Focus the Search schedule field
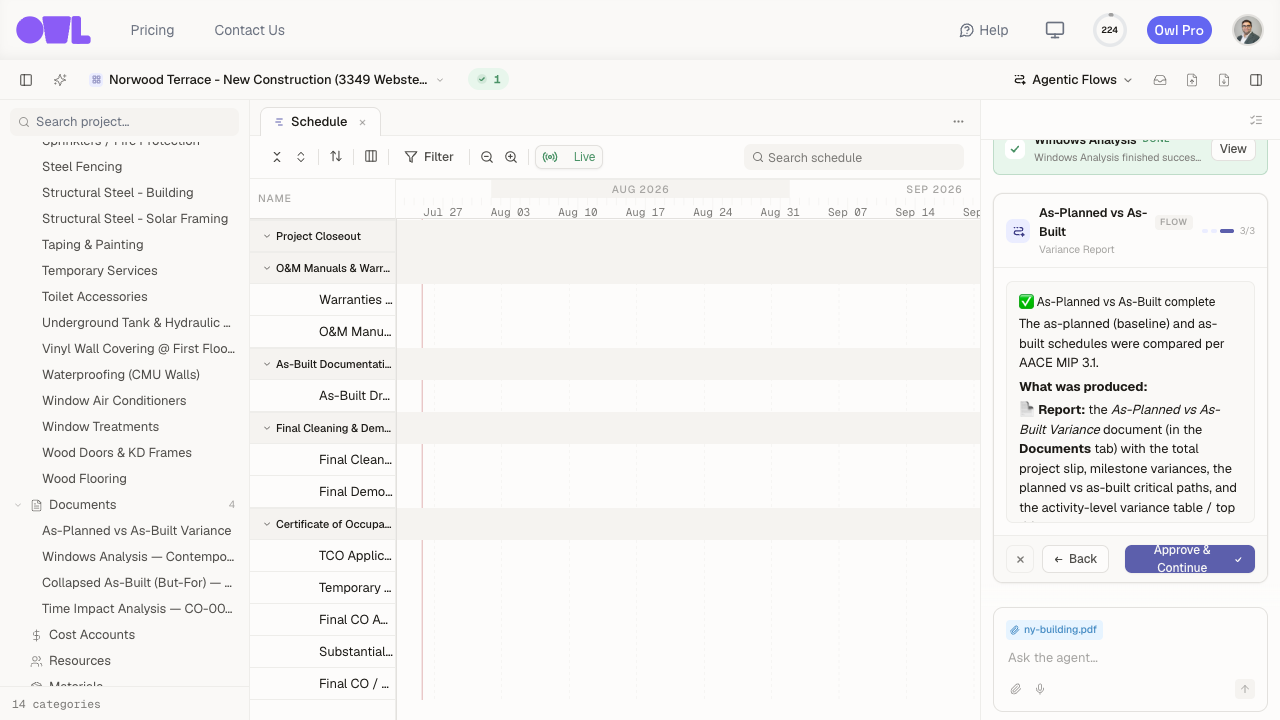1280x720 pixels. click(854, 157)
